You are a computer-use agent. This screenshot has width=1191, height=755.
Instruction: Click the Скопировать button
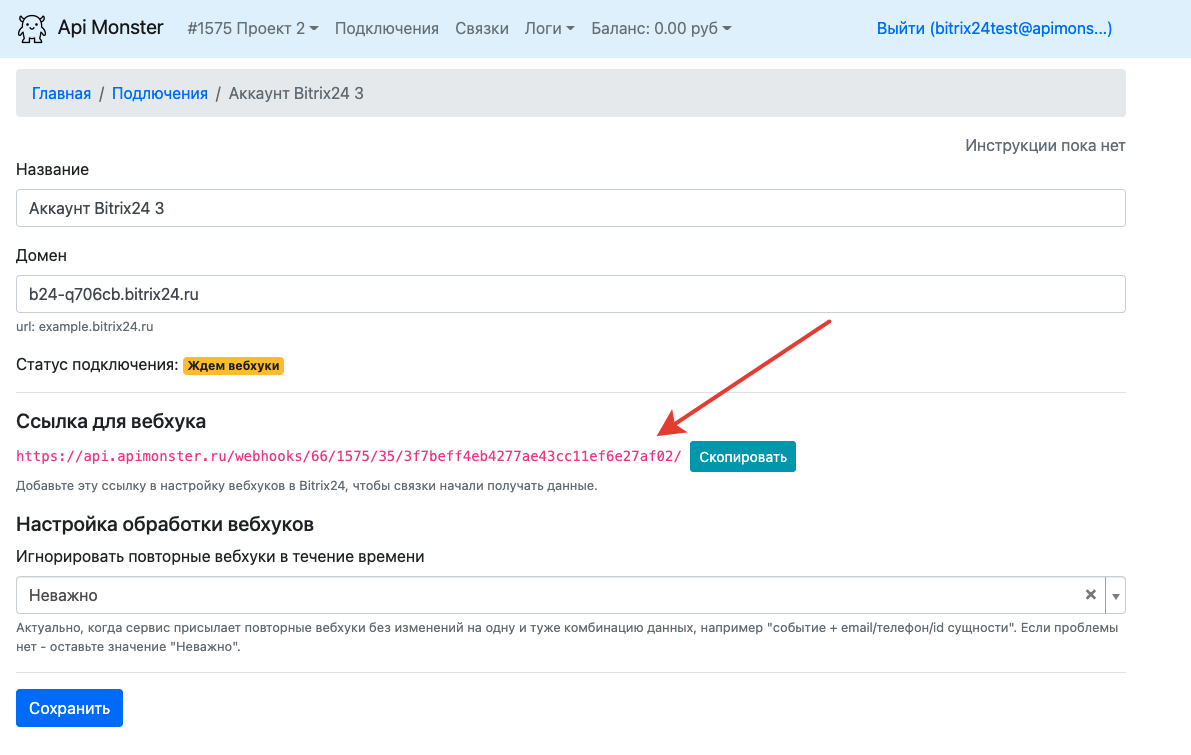pyautogui.click(x=742, y=457)
